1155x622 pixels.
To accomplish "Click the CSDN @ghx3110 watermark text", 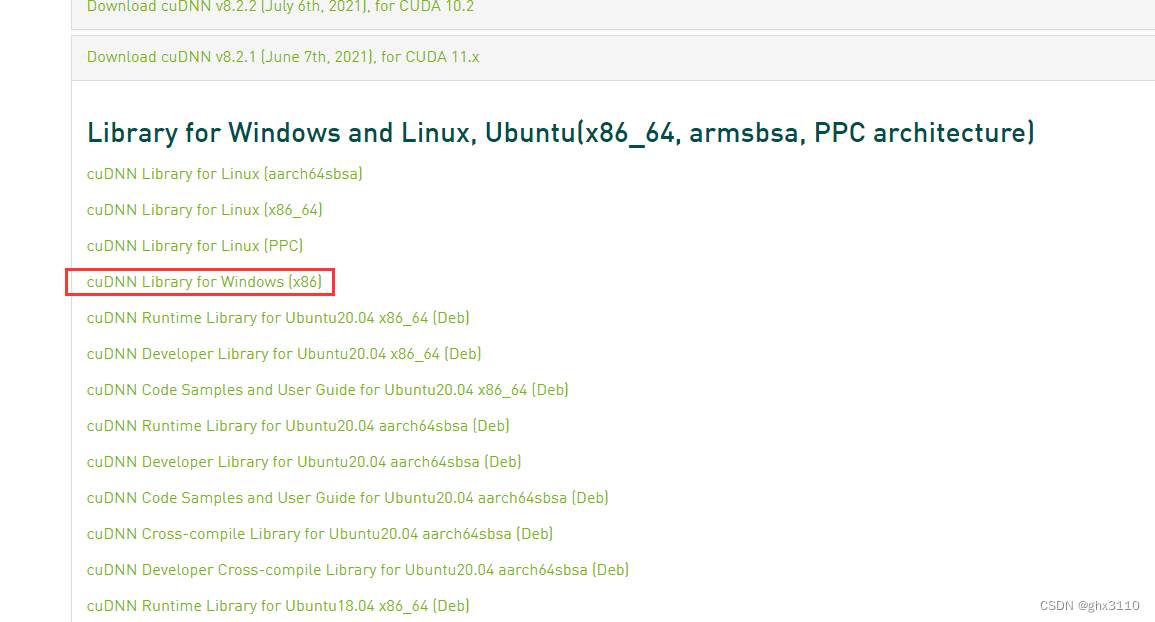I will 1090,605.
